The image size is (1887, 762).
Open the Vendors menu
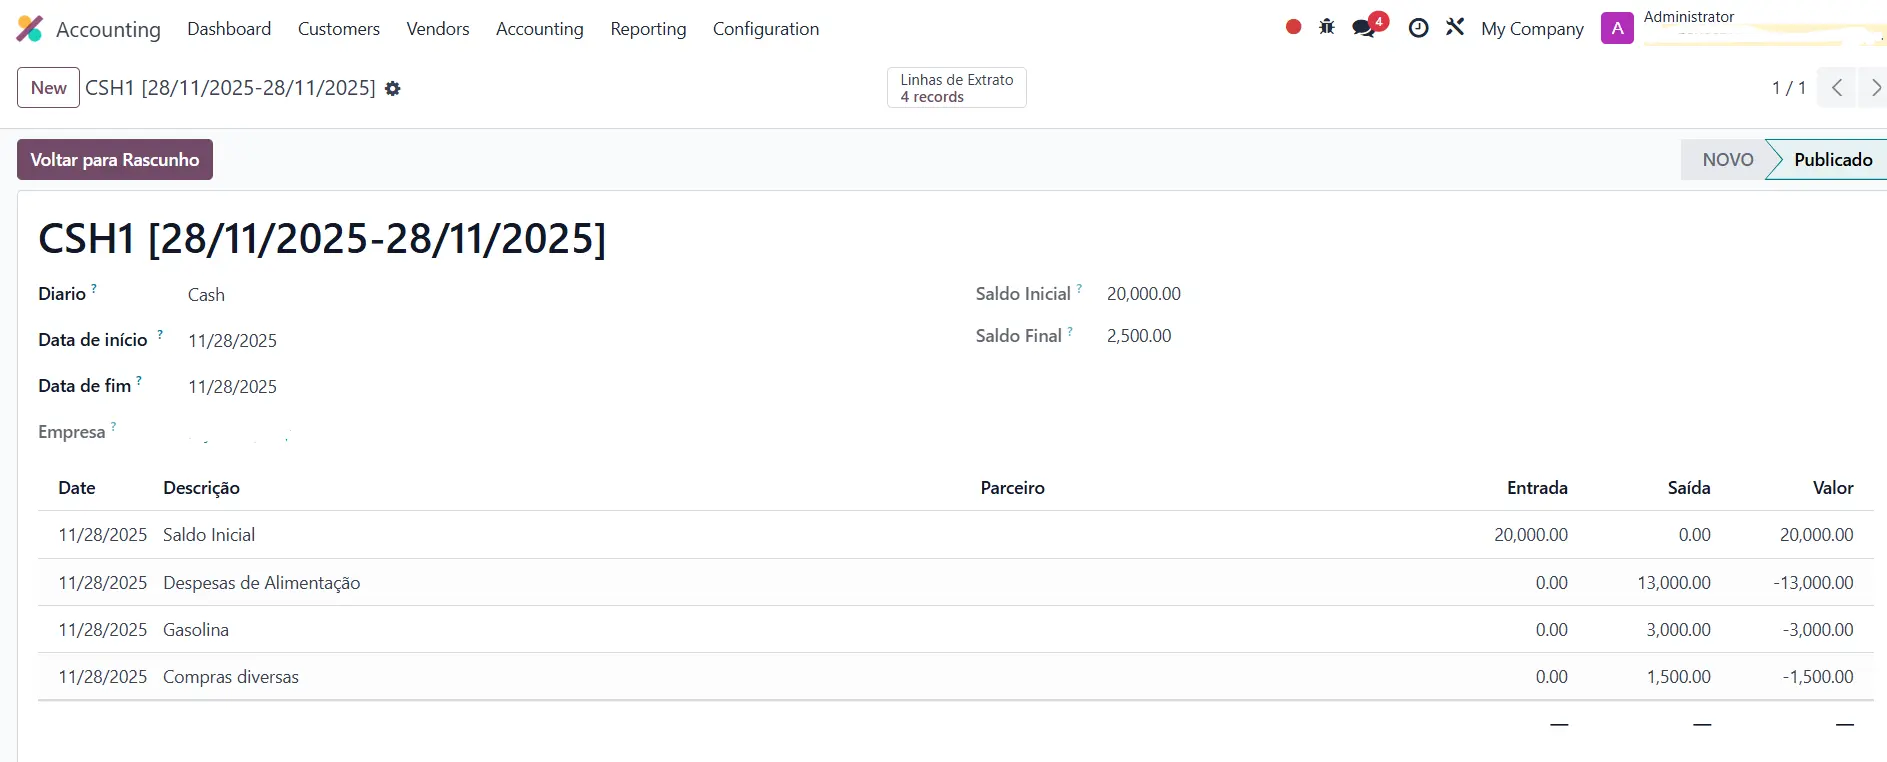(x=437, y=29)
